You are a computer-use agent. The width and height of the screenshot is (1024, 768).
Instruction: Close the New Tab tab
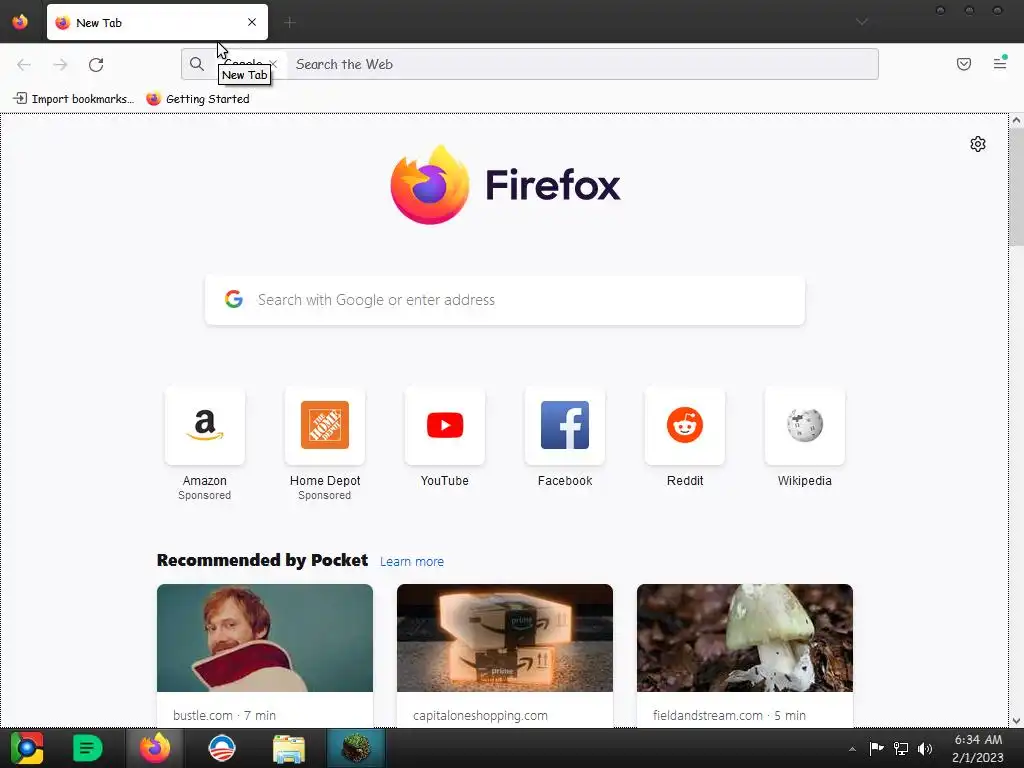coord(252,22)
